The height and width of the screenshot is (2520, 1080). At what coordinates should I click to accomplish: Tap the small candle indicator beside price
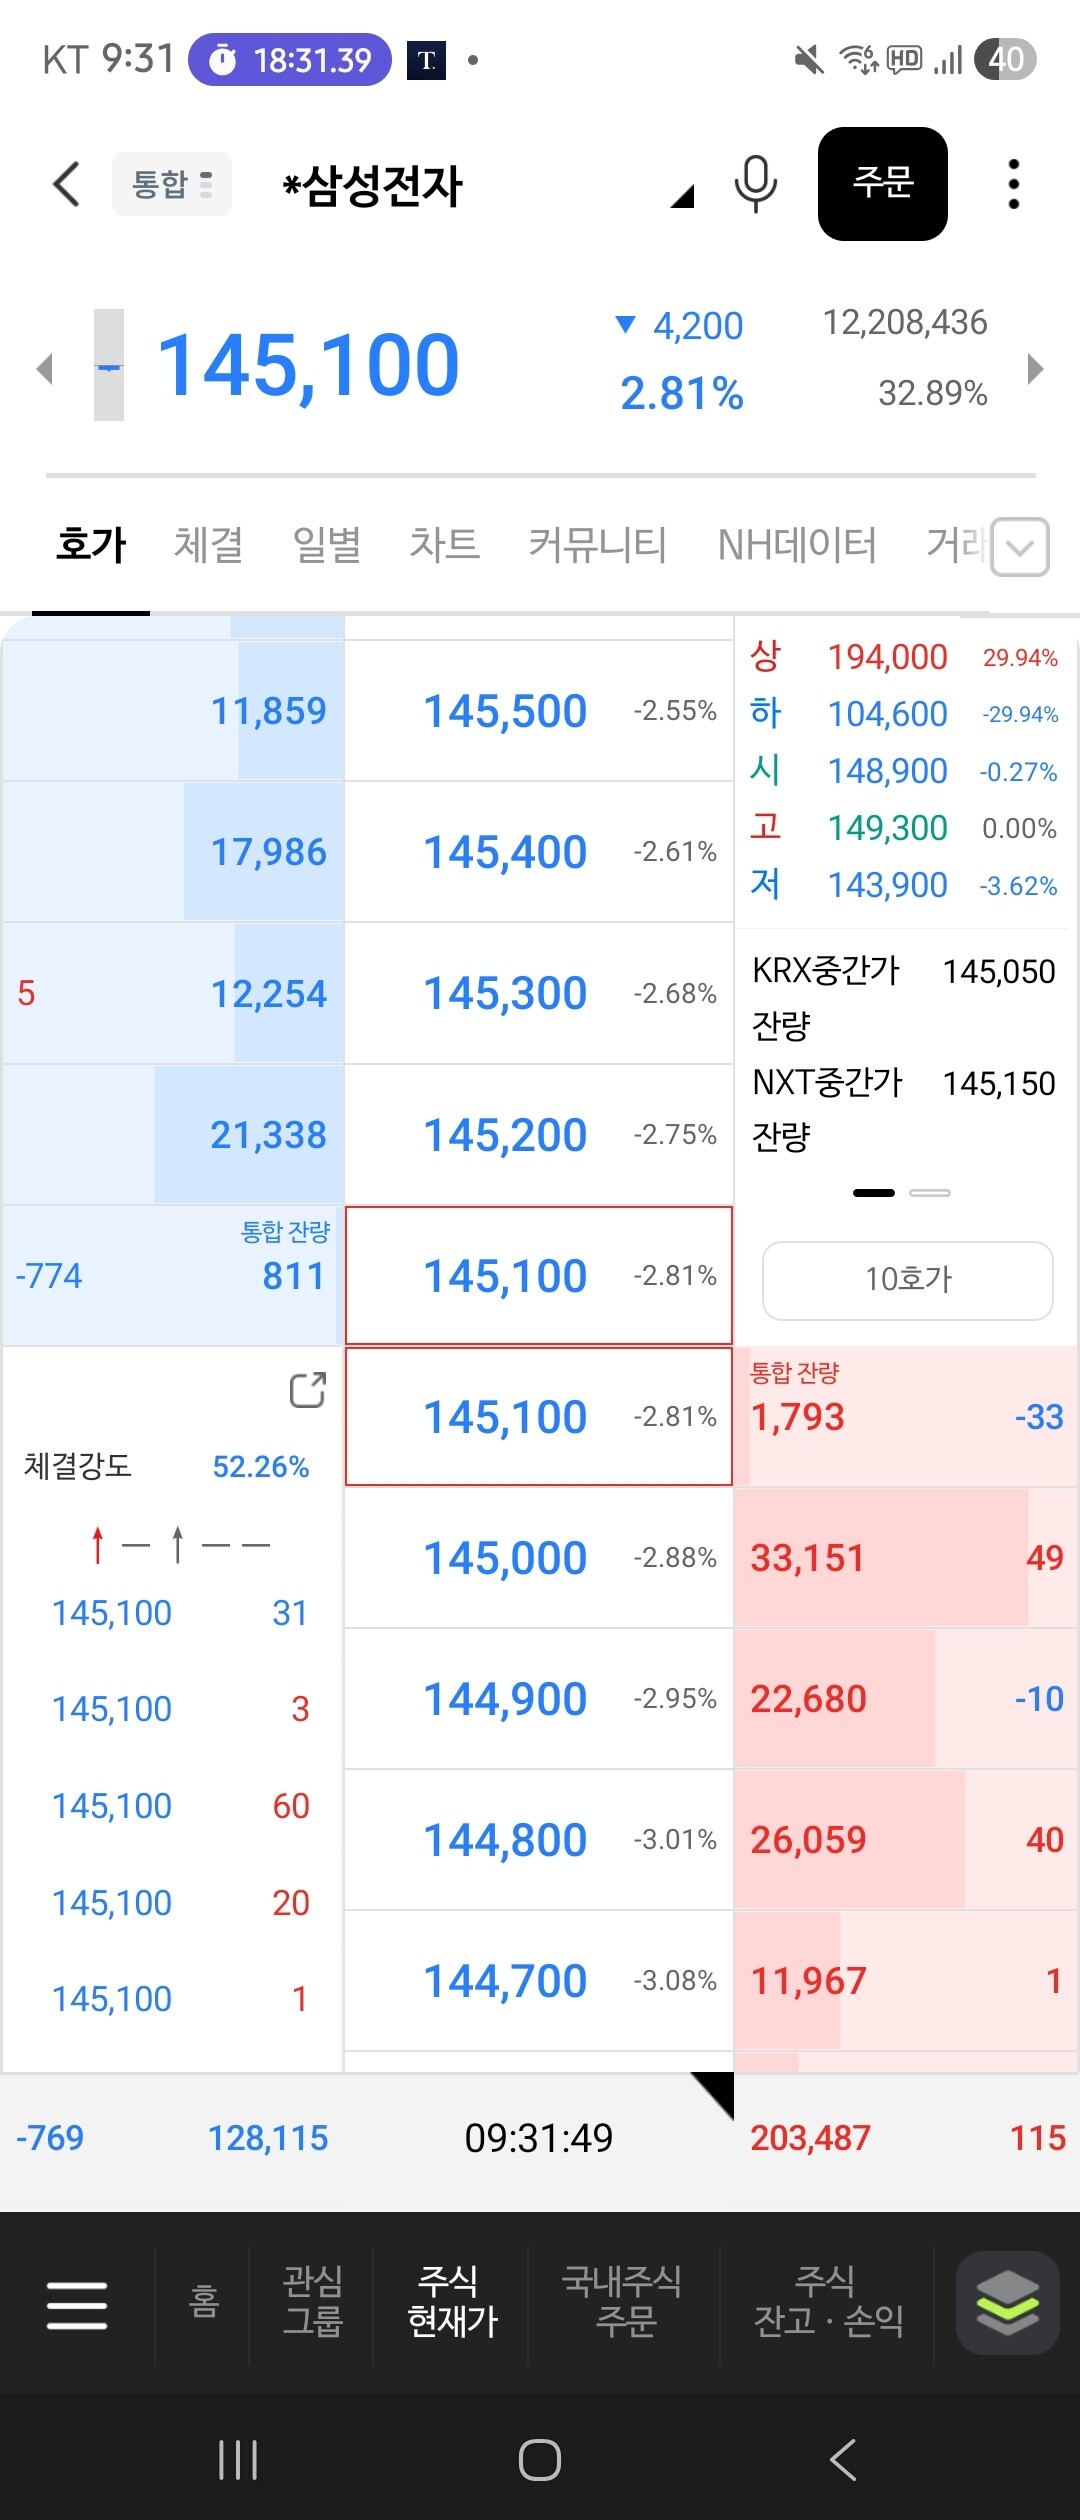pyautogui.click(x=109, y=366)
